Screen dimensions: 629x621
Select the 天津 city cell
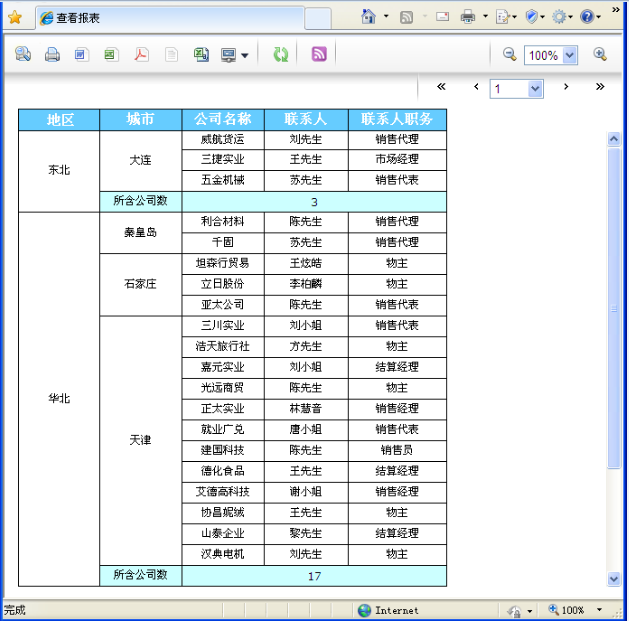tap(141, 440)
